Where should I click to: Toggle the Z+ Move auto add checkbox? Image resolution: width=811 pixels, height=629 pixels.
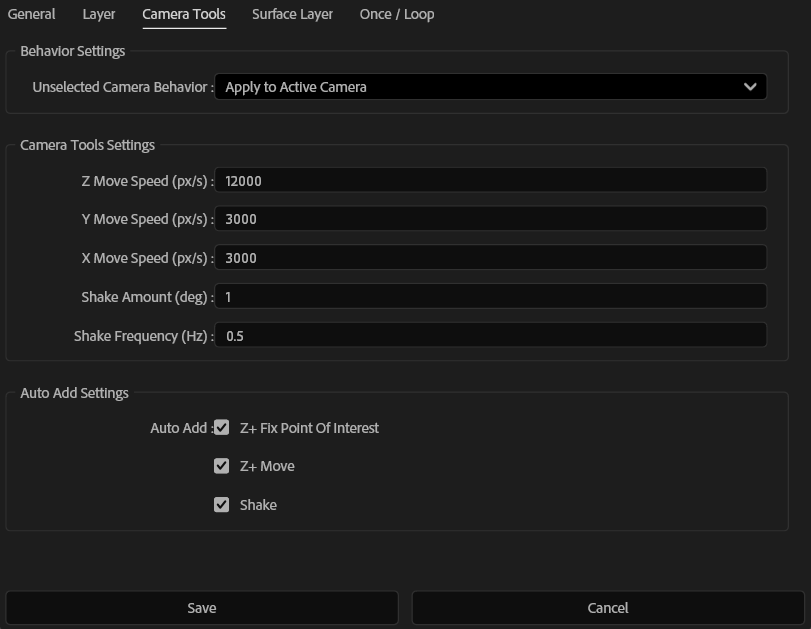[x=220, y=466]
